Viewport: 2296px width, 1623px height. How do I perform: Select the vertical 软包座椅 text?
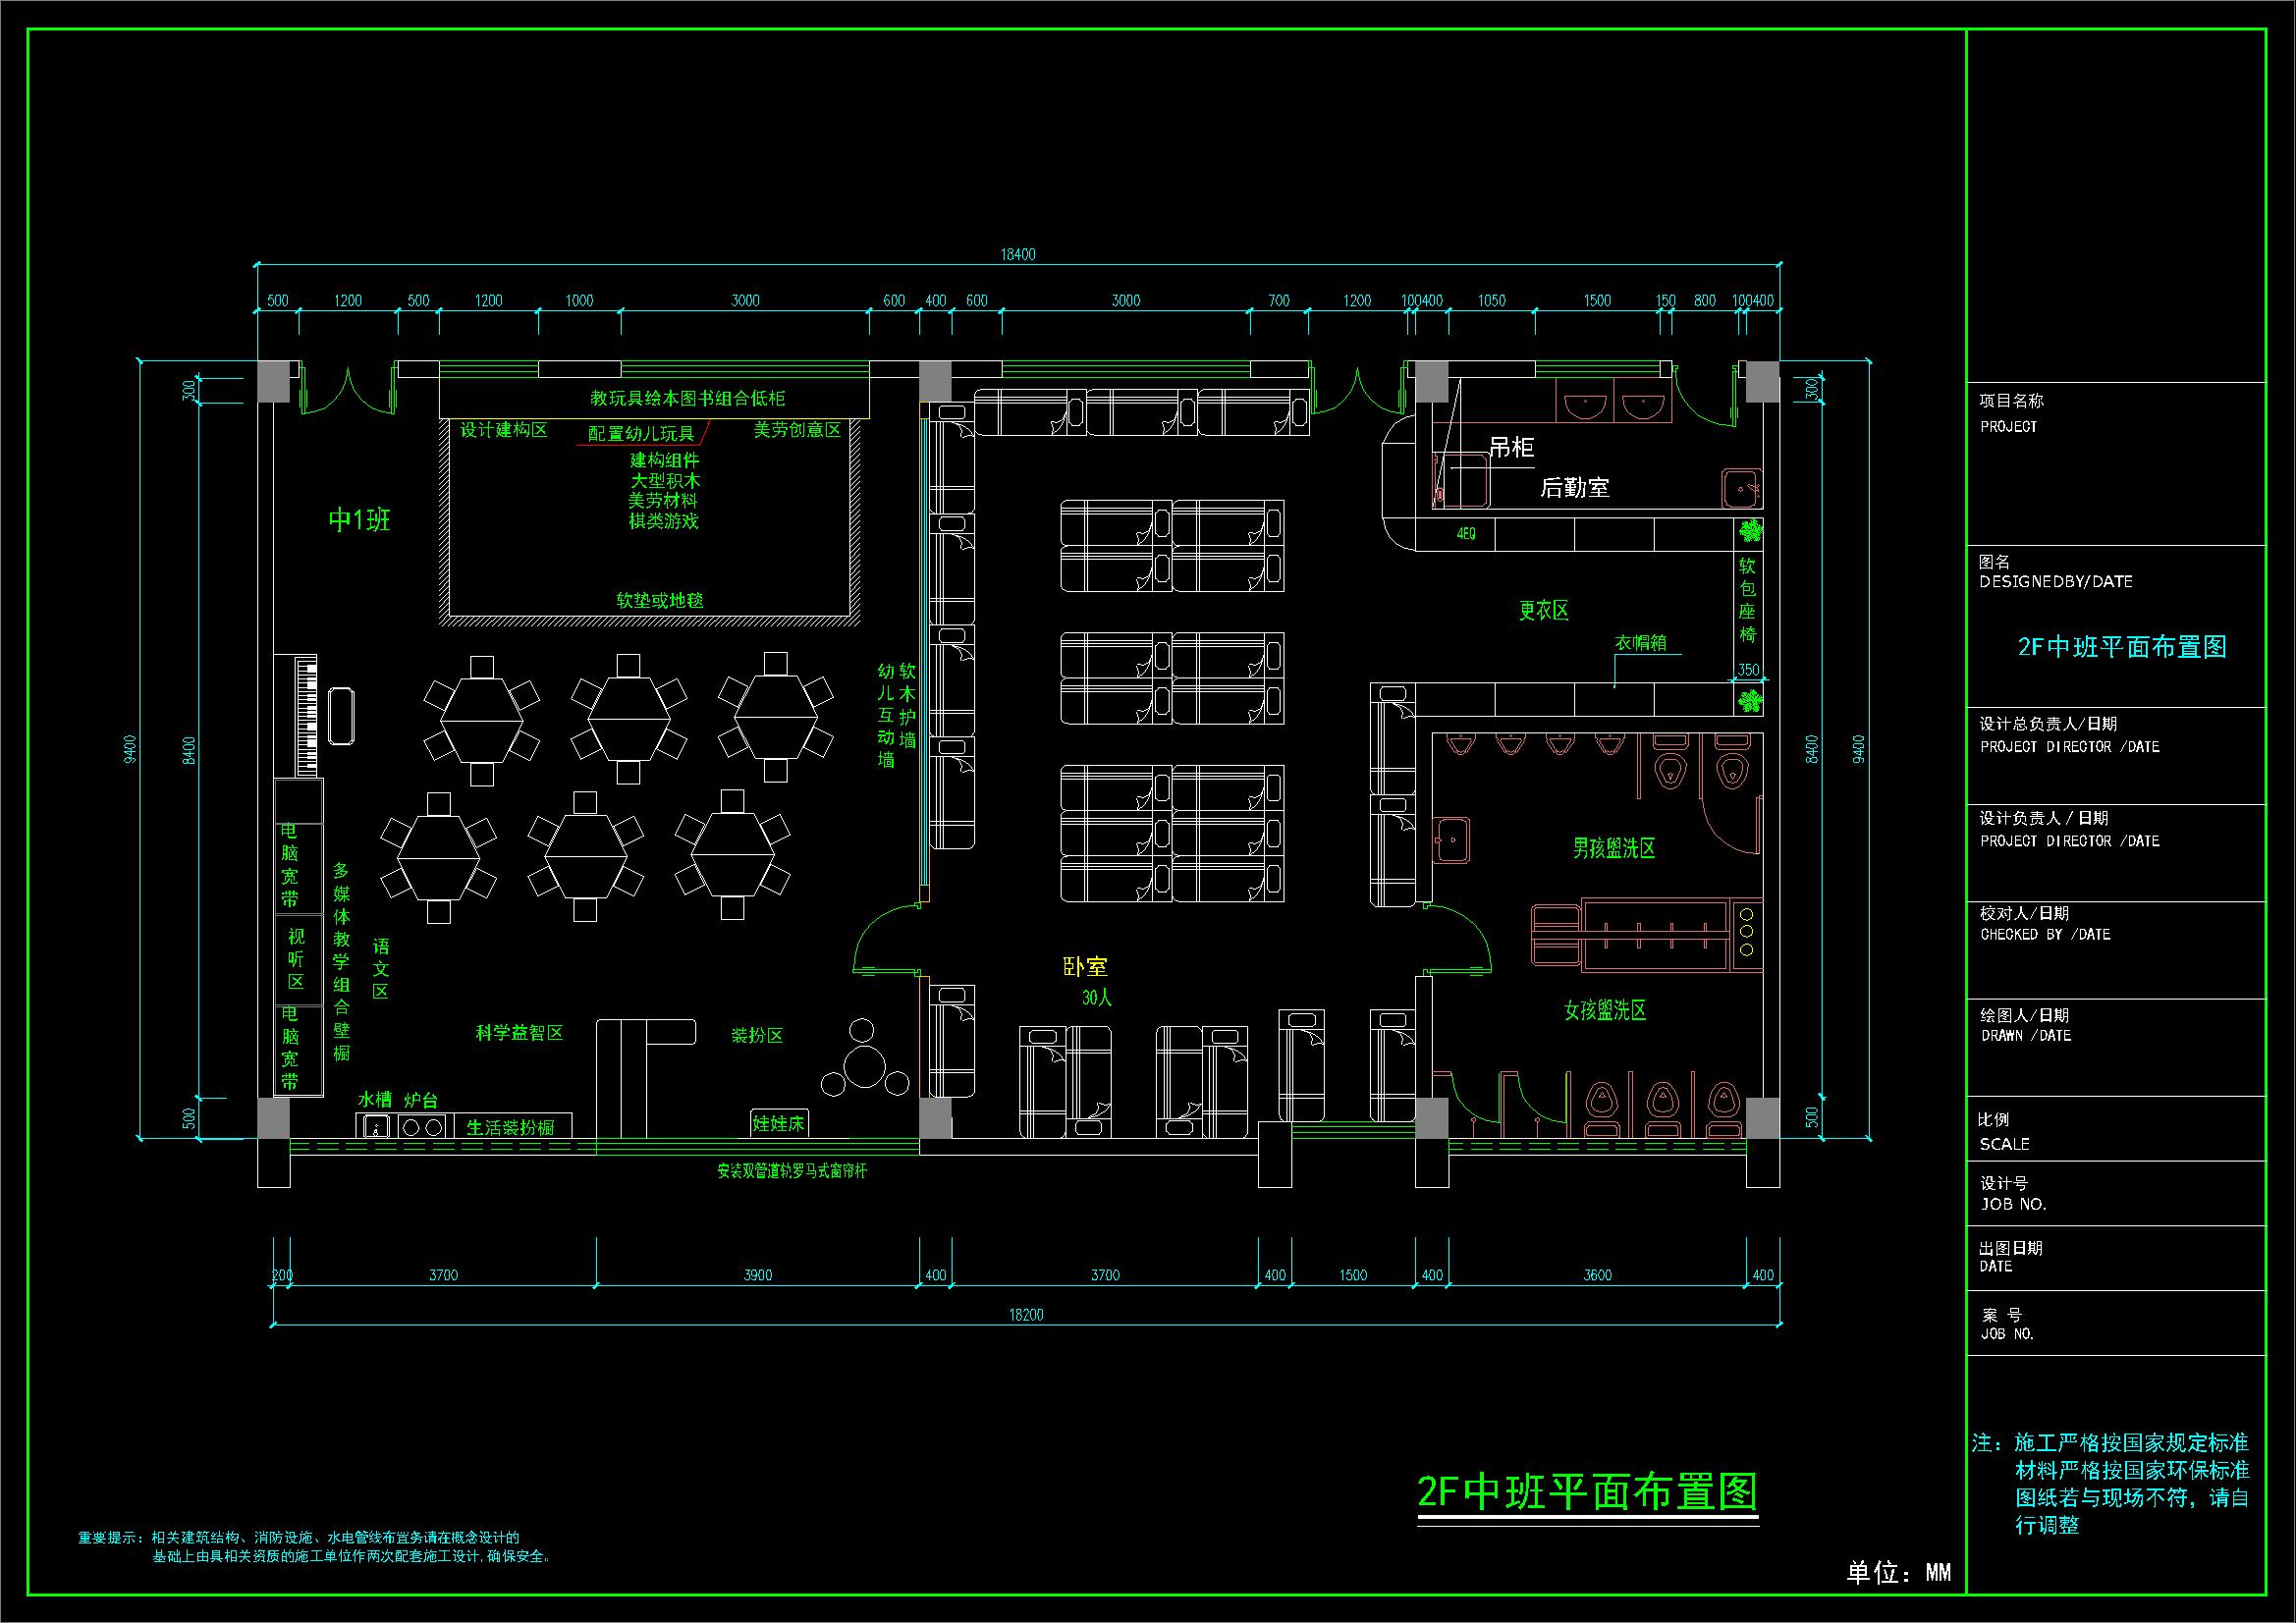pos(1747,600)
